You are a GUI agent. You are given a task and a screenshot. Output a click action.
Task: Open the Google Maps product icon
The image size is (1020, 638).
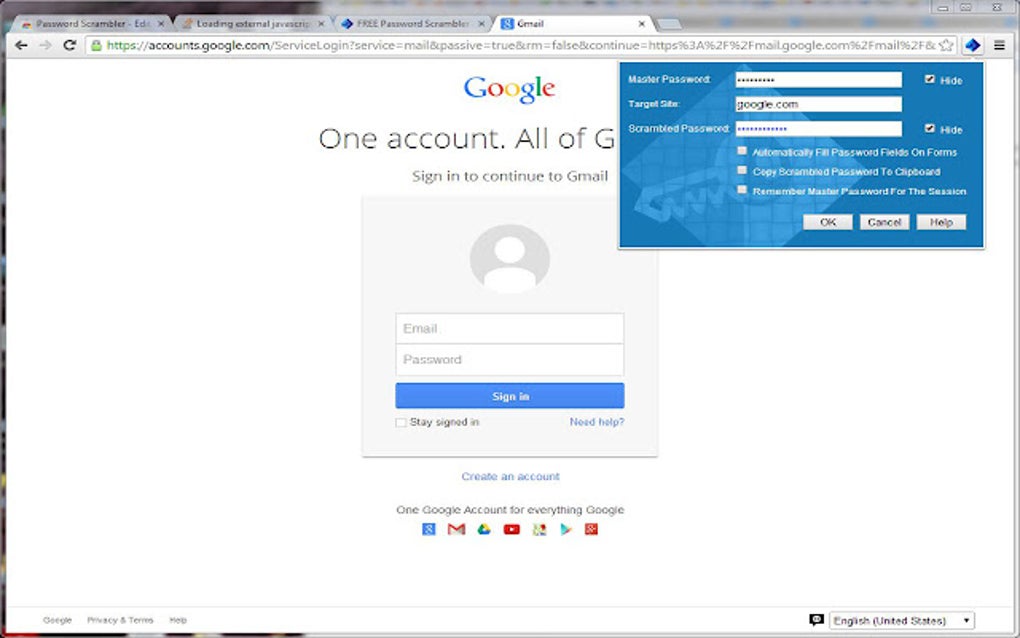pyautogui.click(x=539, y=529)
